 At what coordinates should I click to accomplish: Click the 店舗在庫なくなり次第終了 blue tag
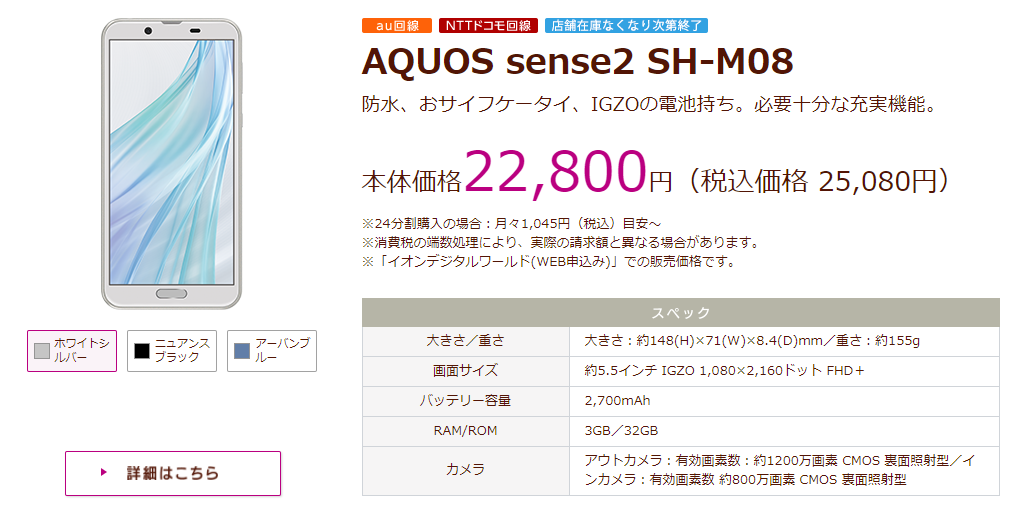pyautogui.click(x=626, y=25)
